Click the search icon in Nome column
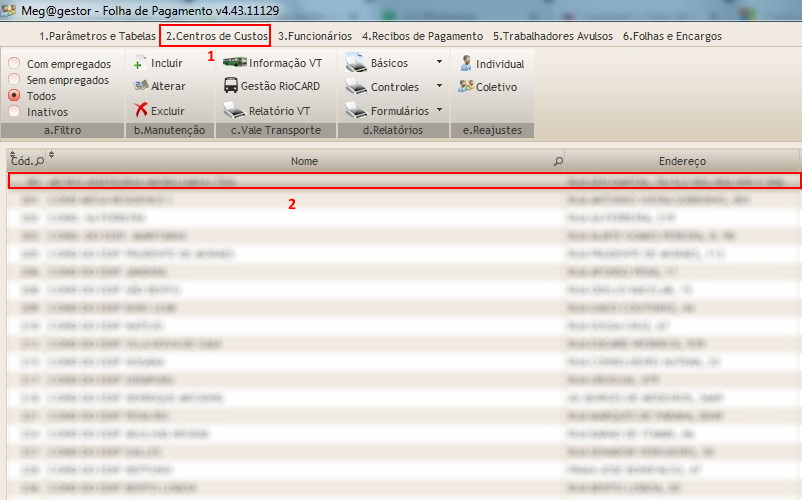 click(x=558, y=161)
